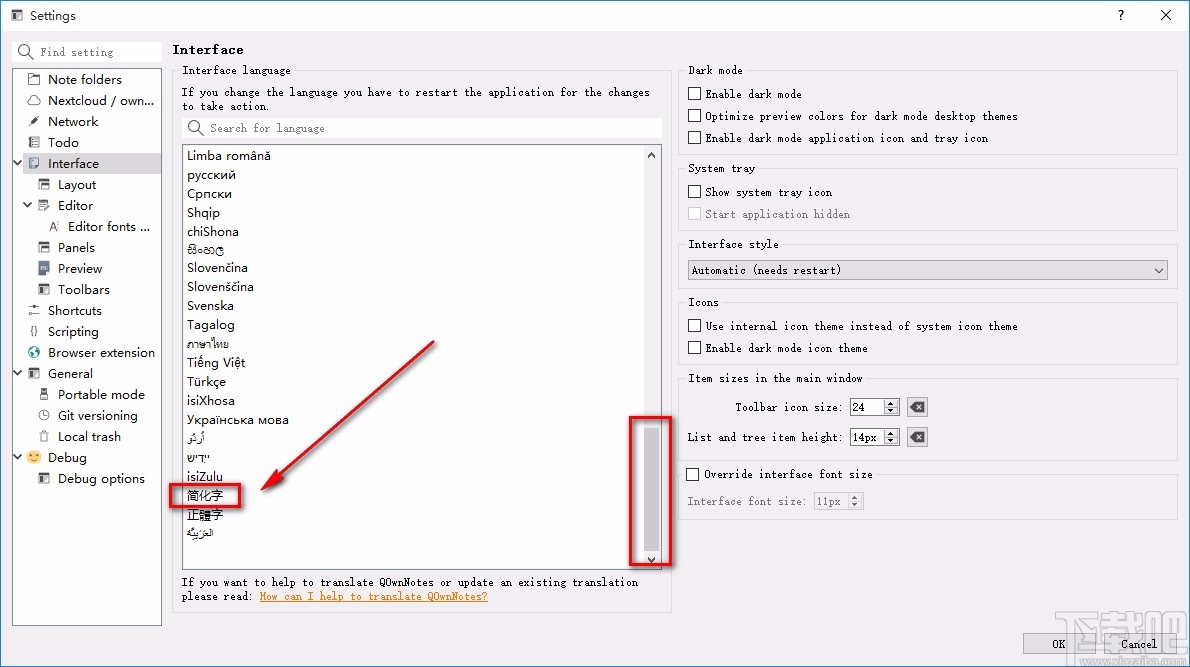Open Local trash settings
The height and width of the screenshot is (667, 1190).
89,436
